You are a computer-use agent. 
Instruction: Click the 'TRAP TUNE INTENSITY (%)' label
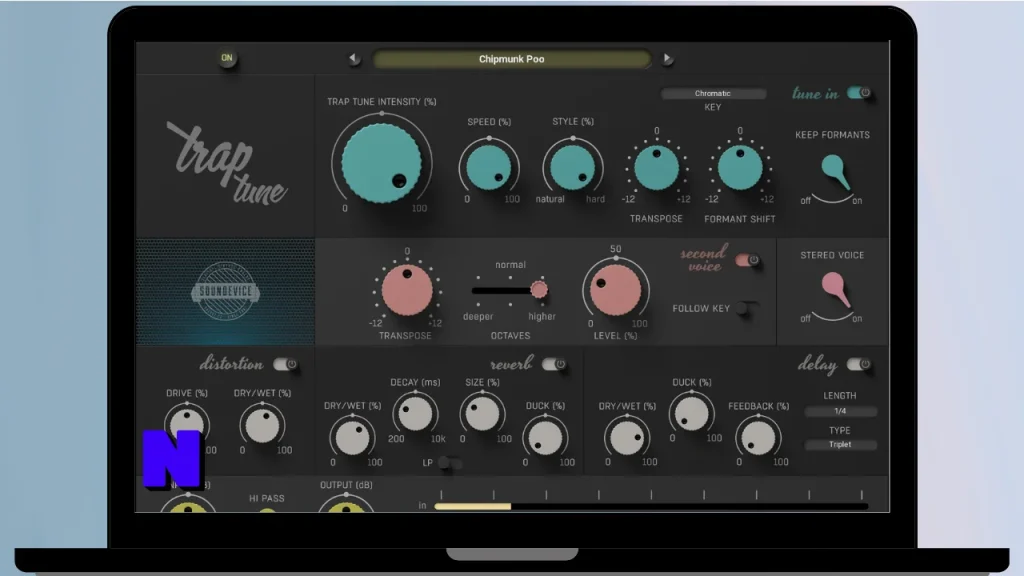coord(381,102)
